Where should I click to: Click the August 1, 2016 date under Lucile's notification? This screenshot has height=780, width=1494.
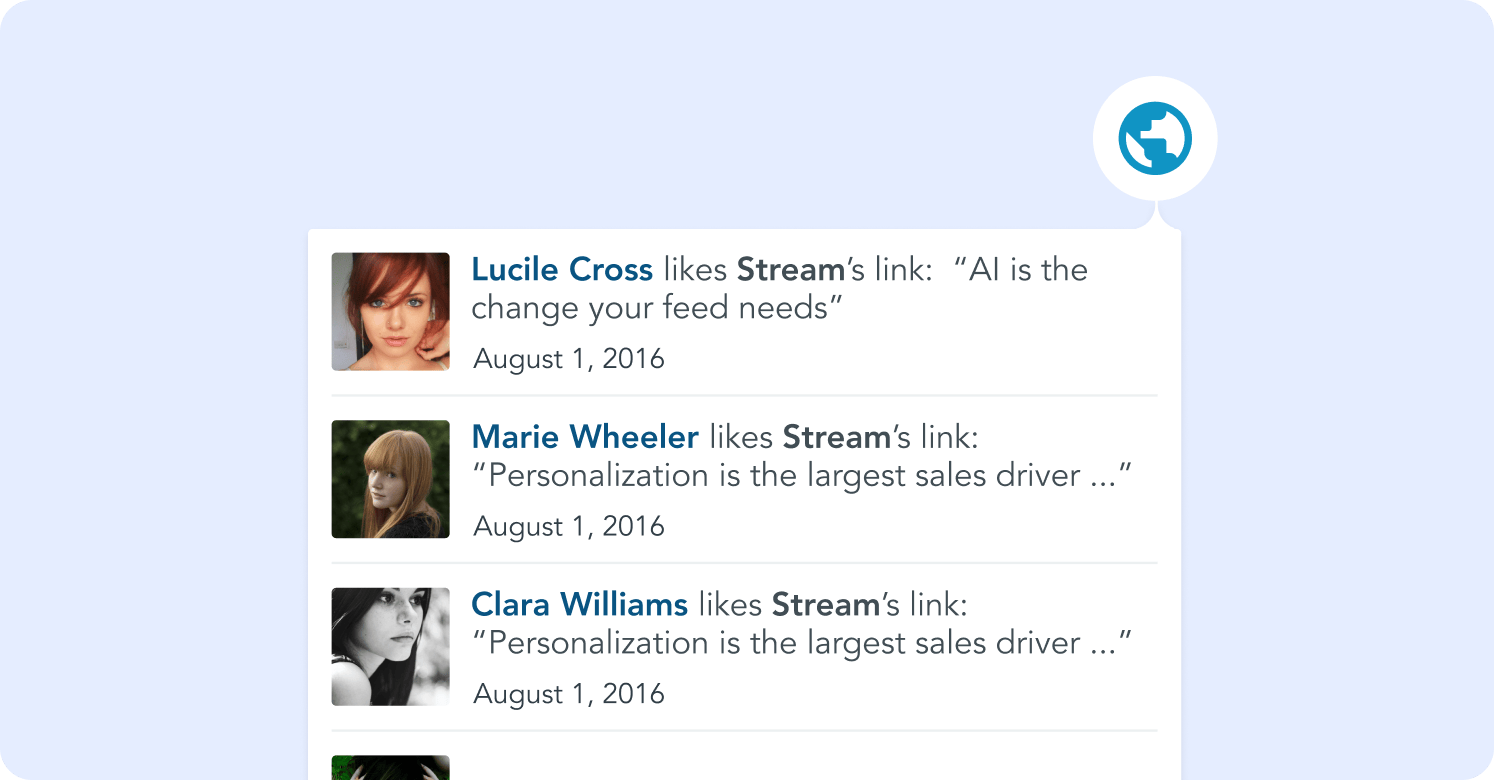[x=568, y=358]
